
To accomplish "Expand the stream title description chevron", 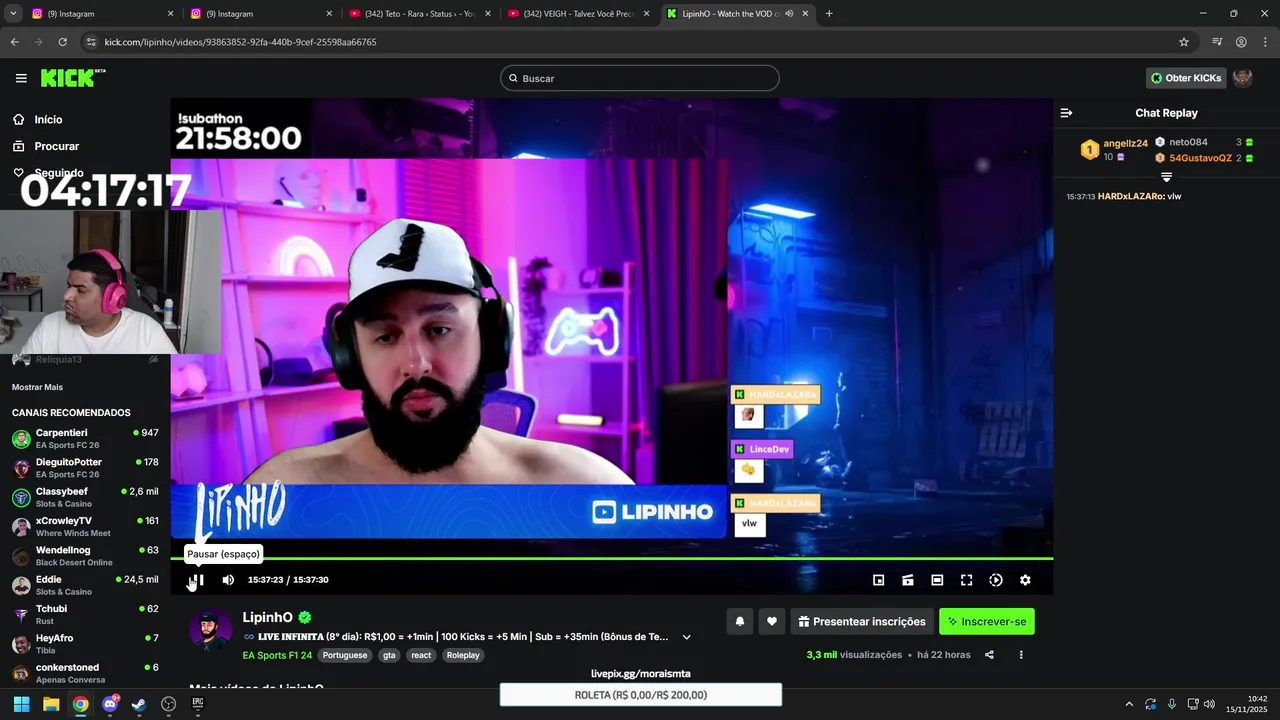I will [x=686, y=637].
